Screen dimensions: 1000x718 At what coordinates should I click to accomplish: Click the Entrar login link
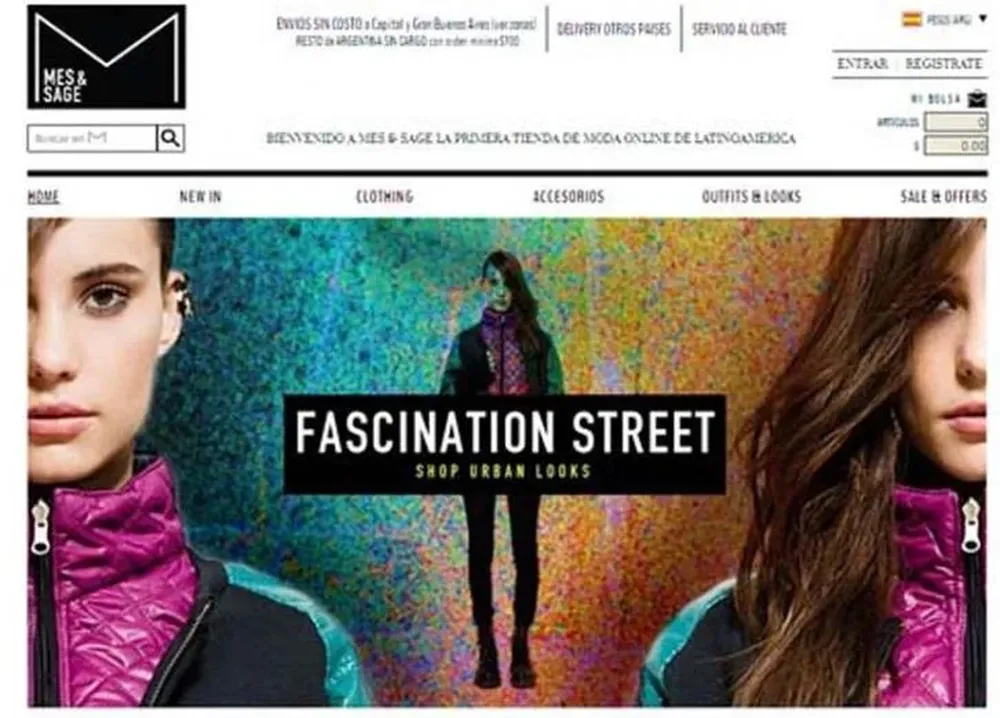pos(862,64)
